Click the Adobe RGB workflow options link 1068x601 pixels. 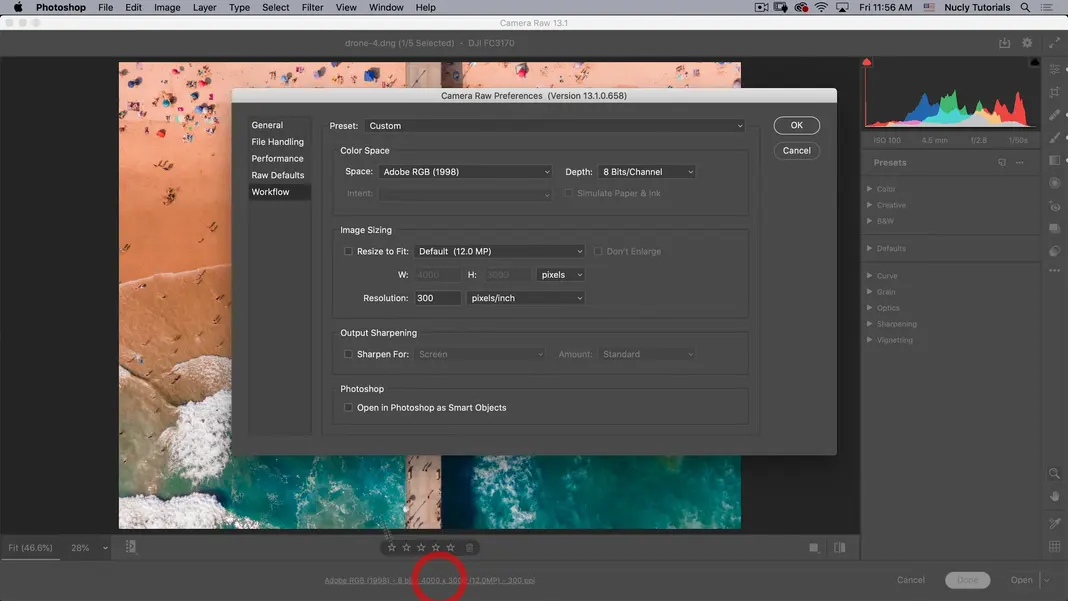coord(430,581)
